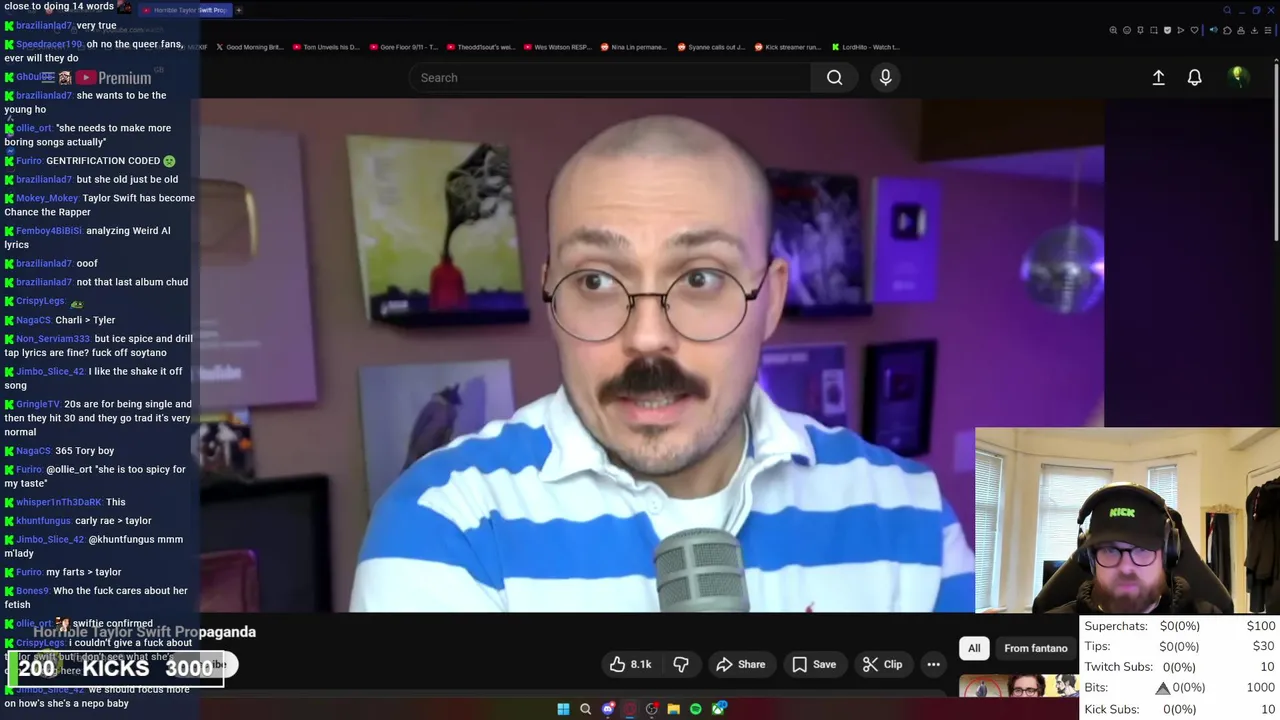
Task: Open the Good Morning Brit... bookmark
Action: coord(250,47)
